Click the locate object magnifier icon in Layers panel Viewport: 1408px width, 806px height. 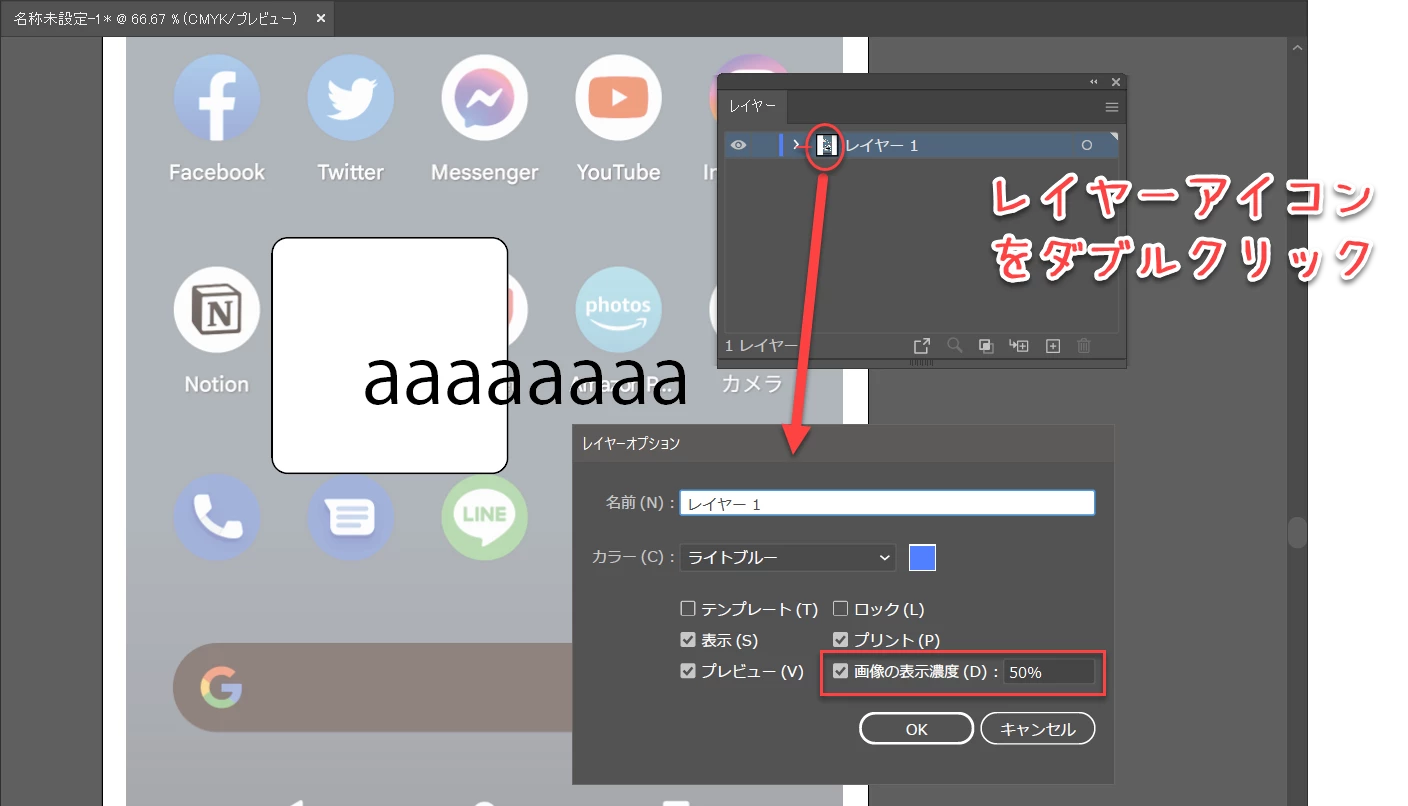955,346
